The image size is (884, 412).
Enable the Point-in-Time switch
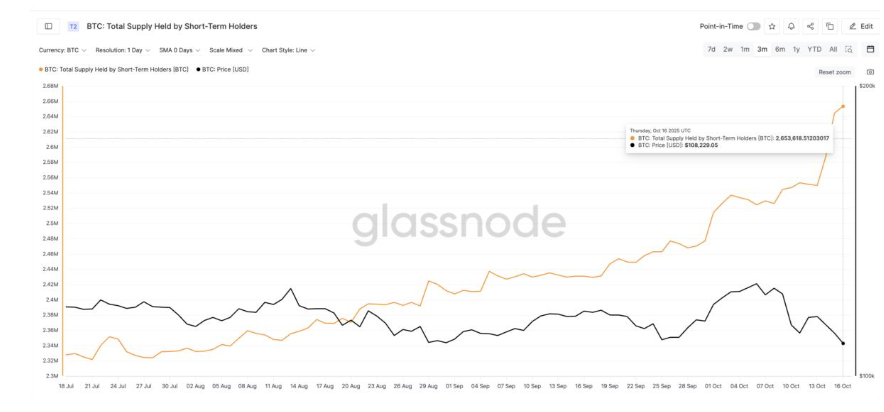[x=753, y=26]
